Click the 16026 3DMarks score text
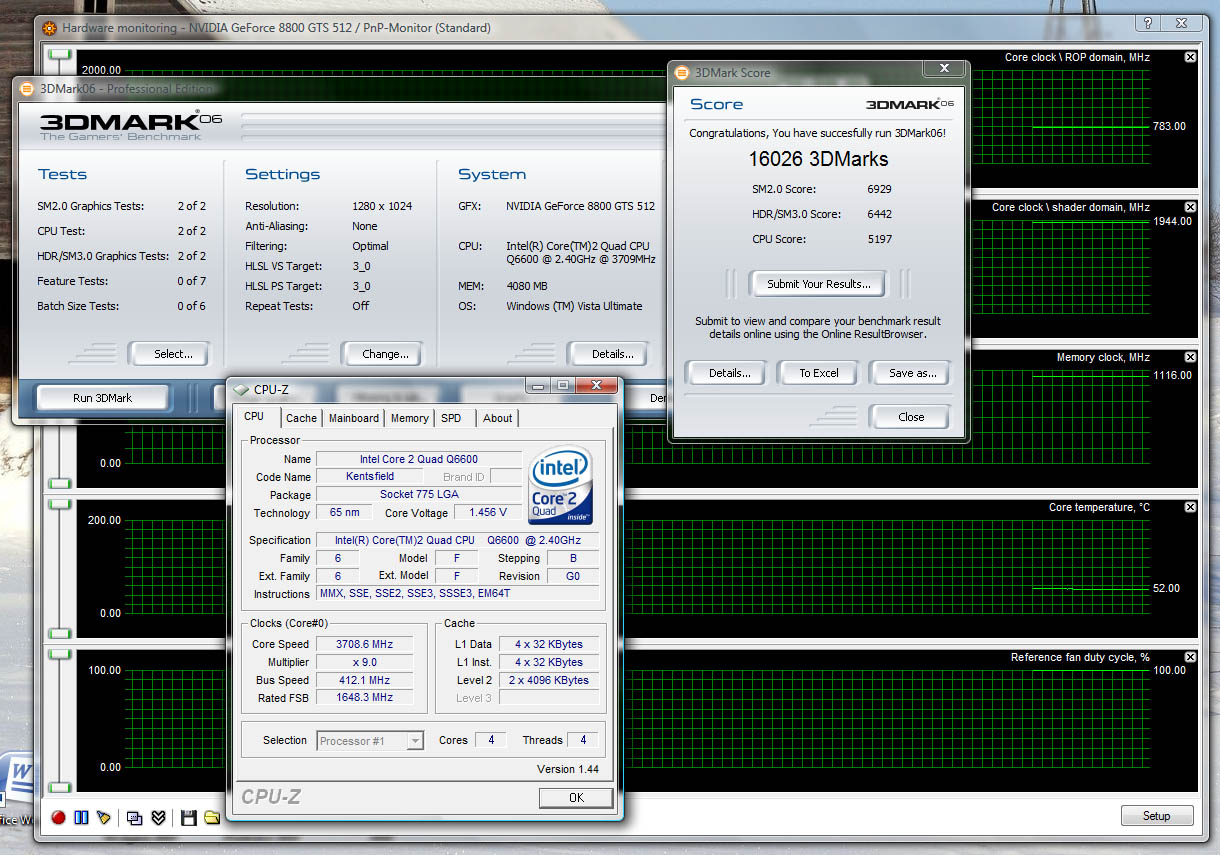This screenshot has width=1220, height=855. pos(818,158)
